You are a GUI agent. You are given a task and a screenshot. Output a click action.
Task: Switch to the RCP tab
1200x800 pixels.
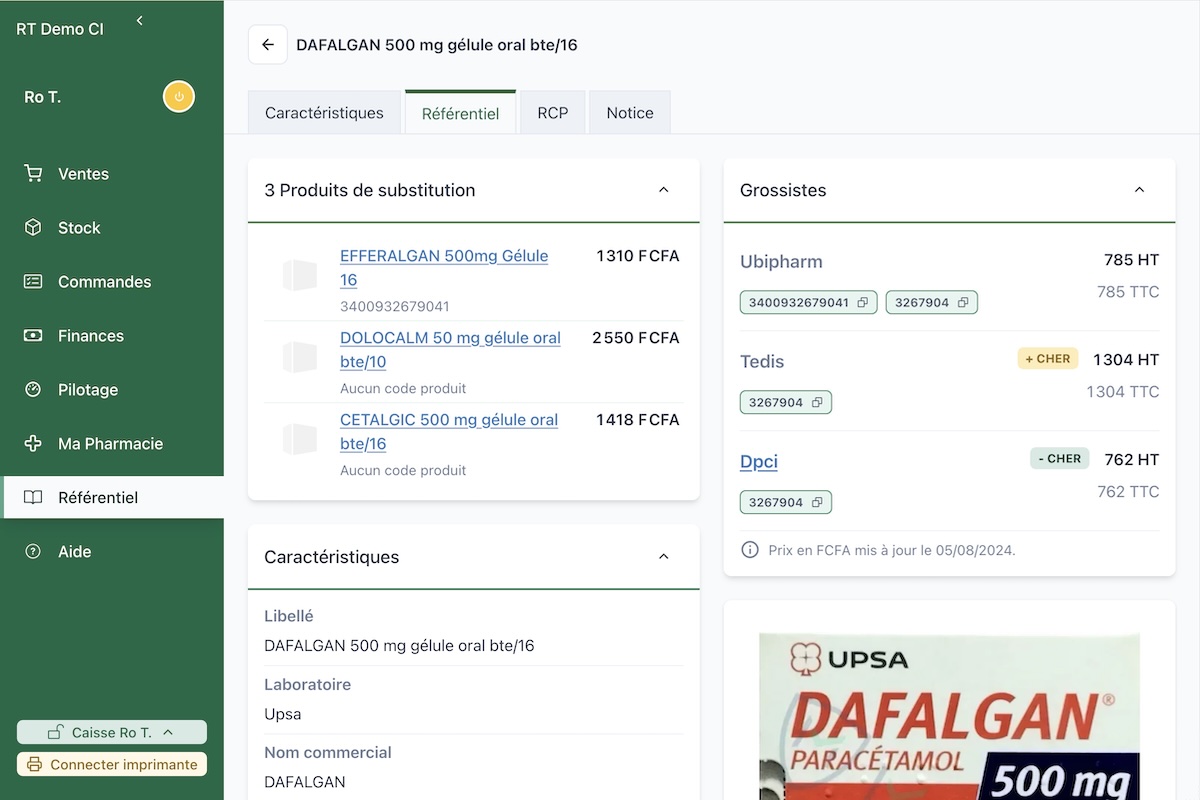coord(552,113)
